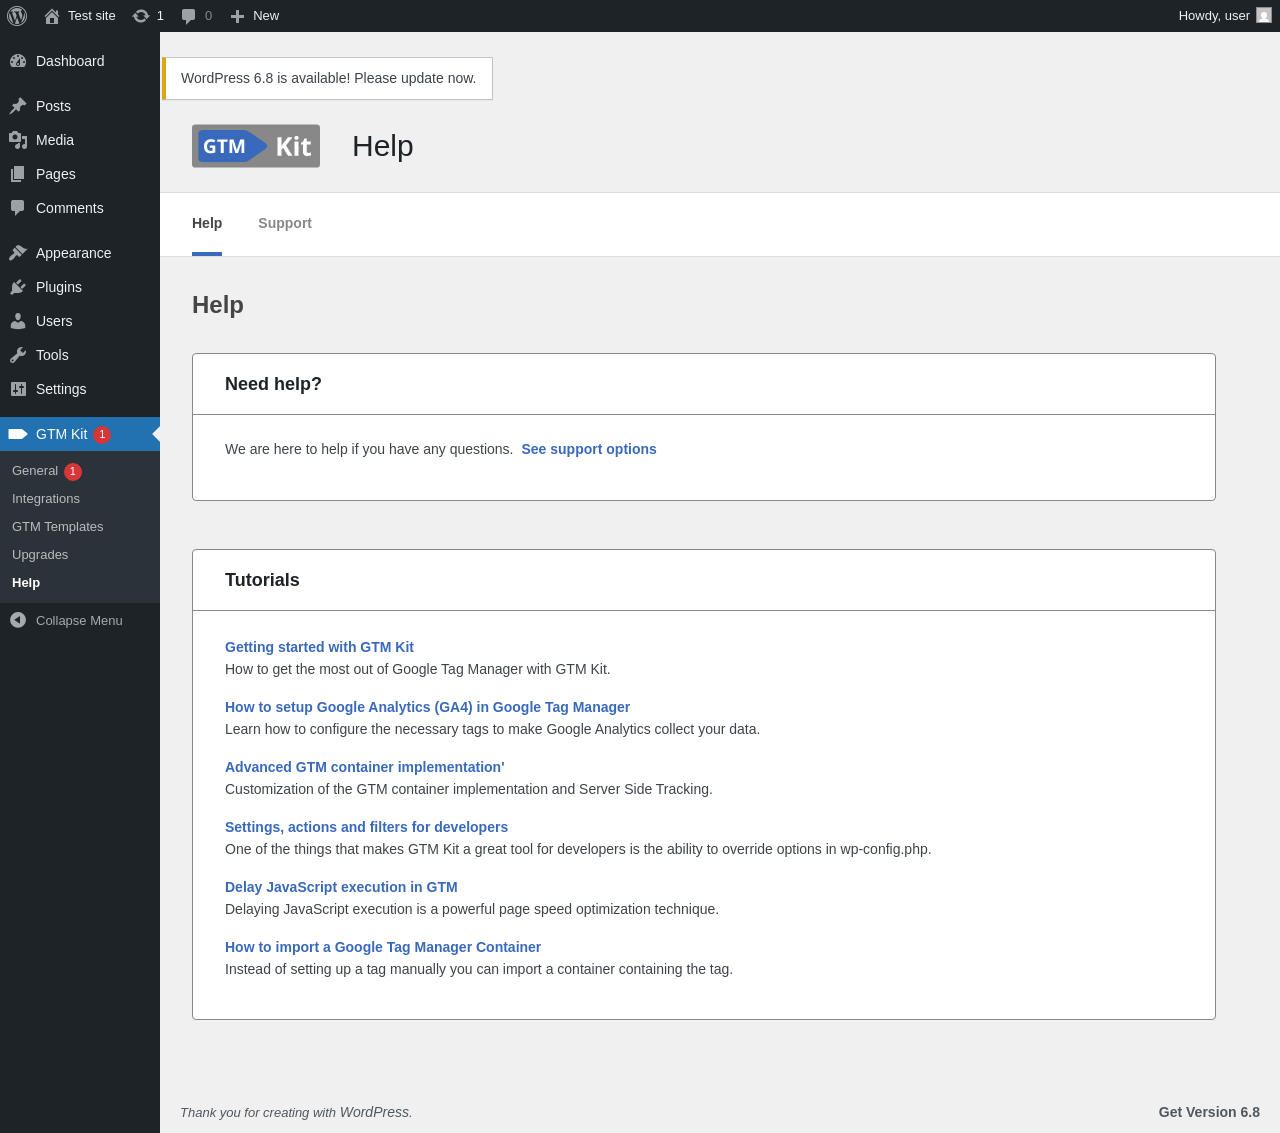Click See support options link
Viewport: 1280px width, 1133px height.
pyautogui.click(x=589, y=449)
